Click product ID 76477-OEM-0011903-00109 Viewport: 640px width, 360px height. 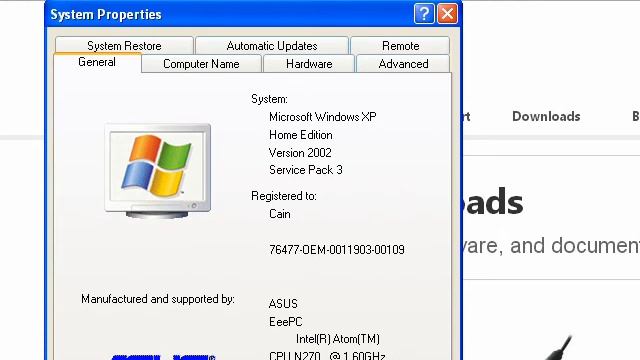(337, 250)
